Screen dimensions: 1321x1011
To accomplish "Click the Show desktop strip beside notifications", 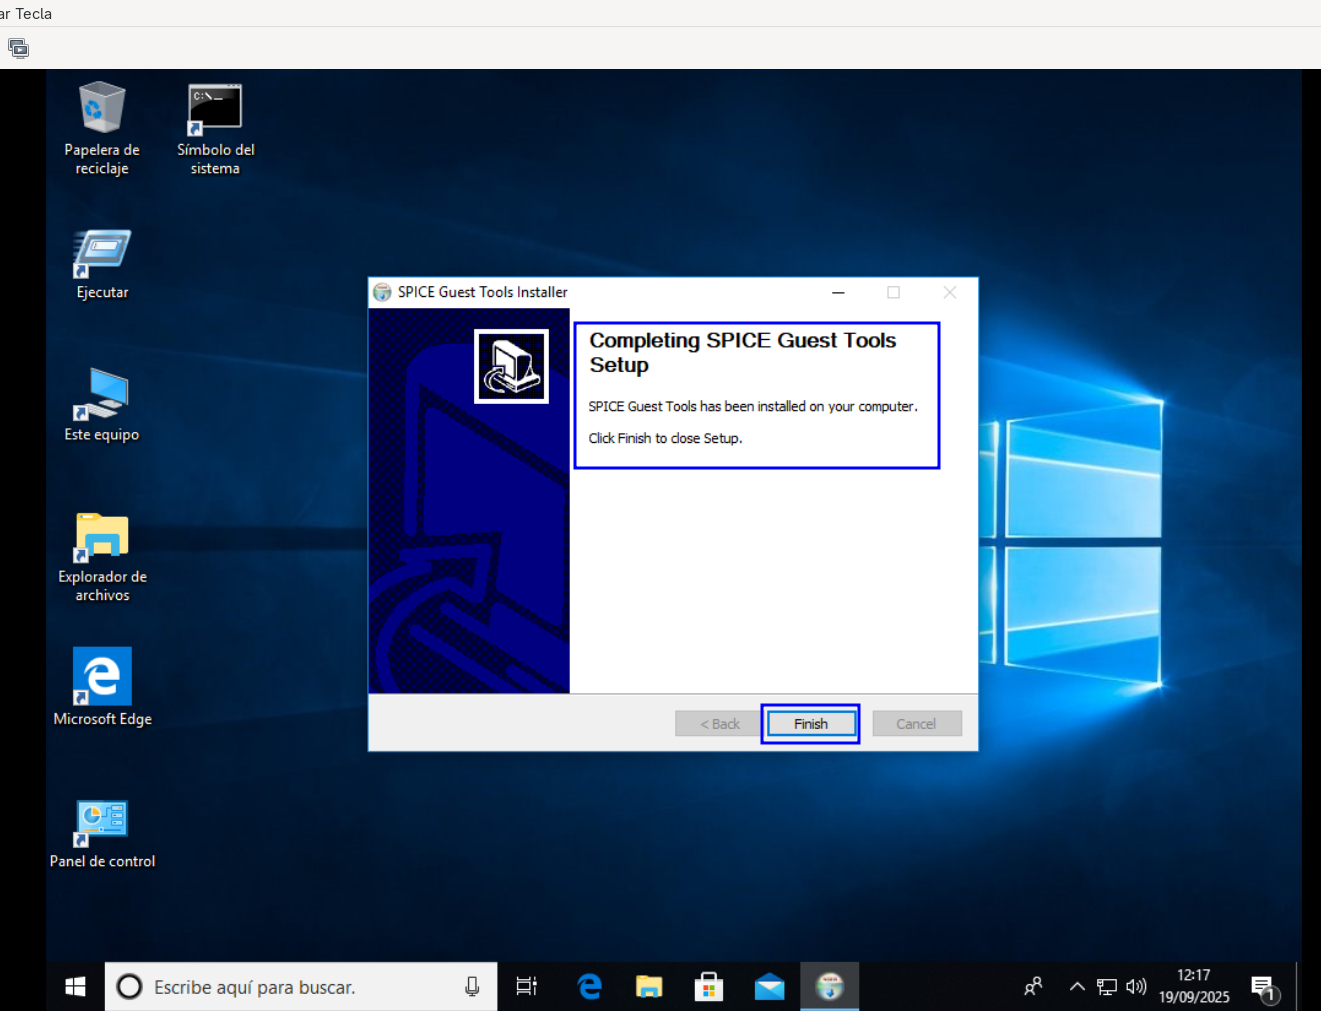I will pyautogui.click(x=1298, y=987).
